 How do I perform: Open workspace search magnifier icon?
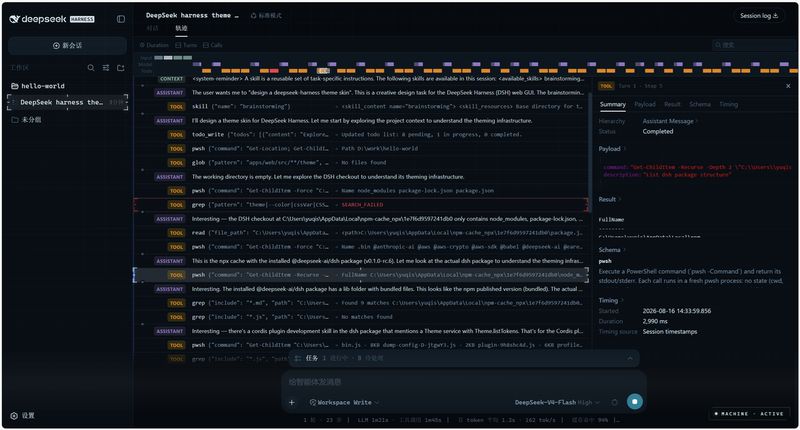click(x=91, y=67)
